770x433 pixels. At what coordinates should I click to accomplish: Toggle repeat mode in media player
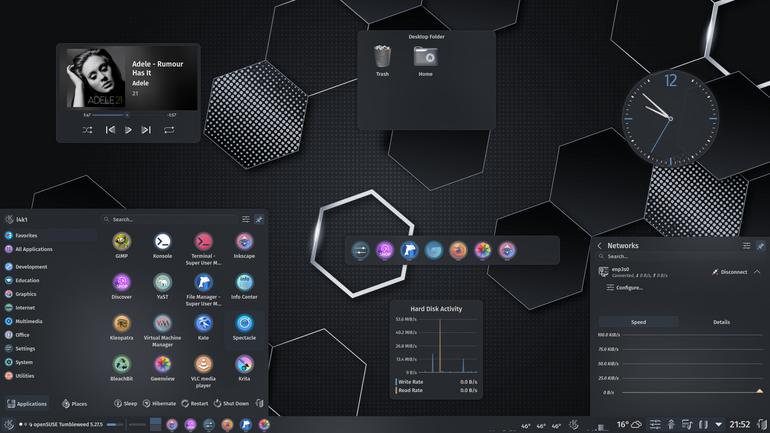pyautogui.click(x=169, y=130)
